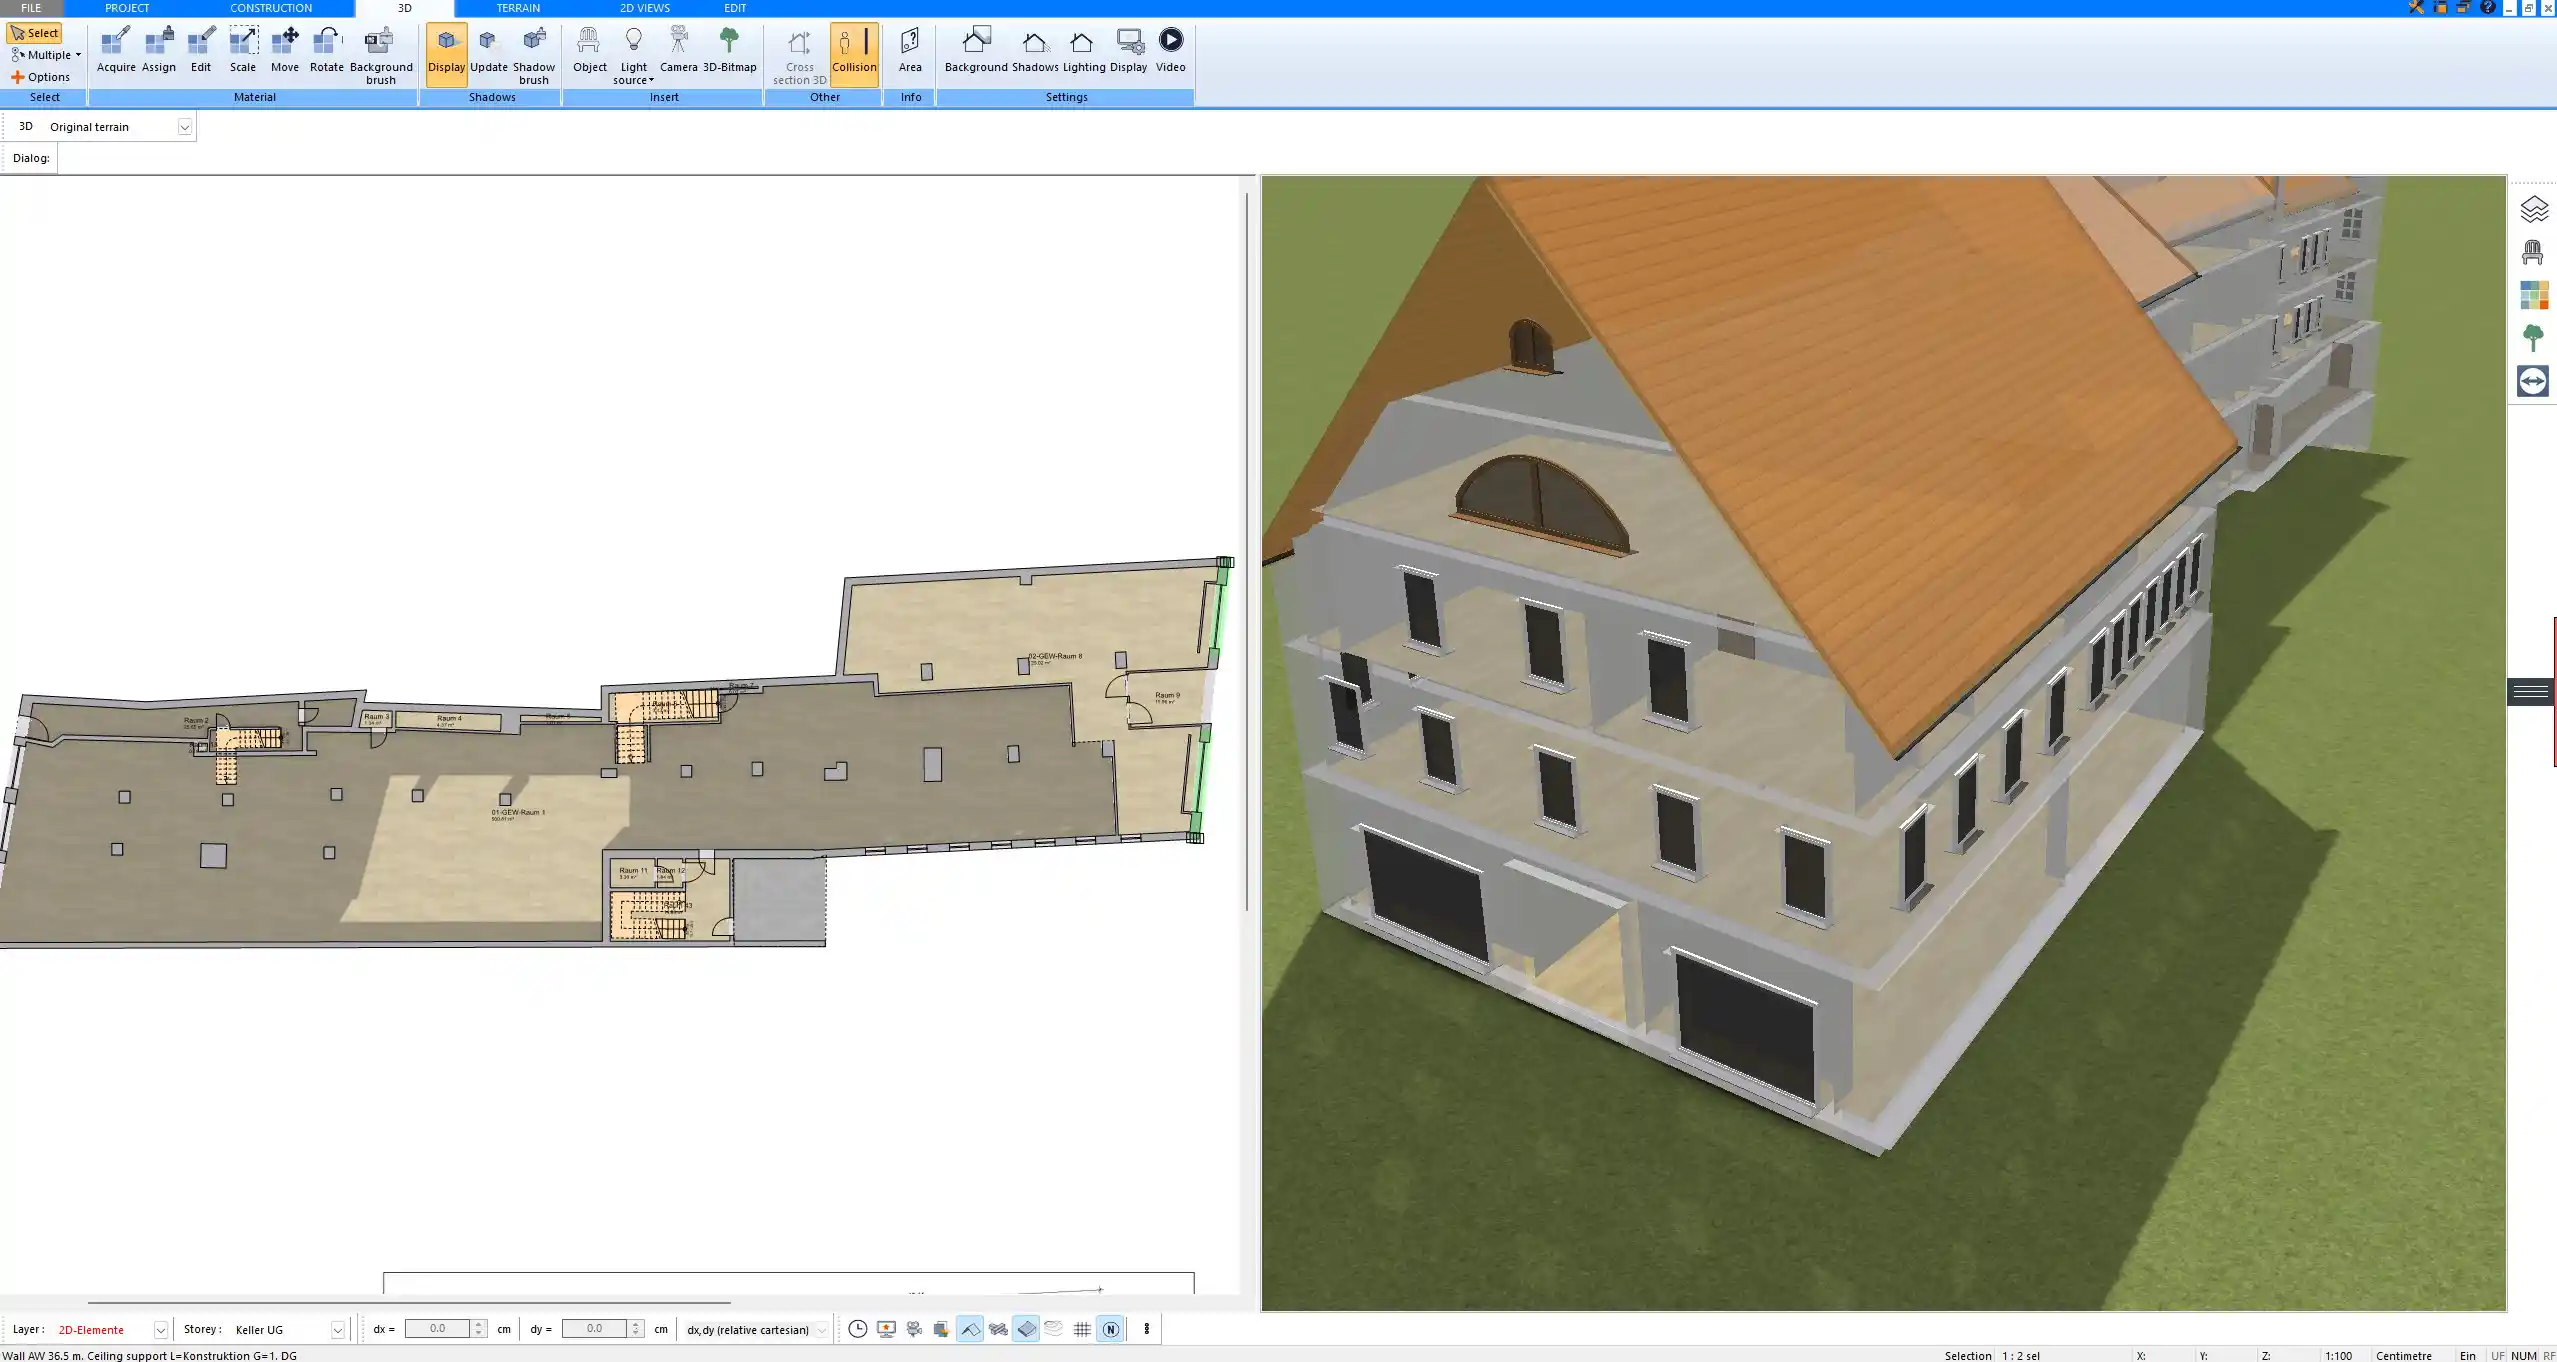Open the three-dot more options menu

click(x=1146, y=1329)
